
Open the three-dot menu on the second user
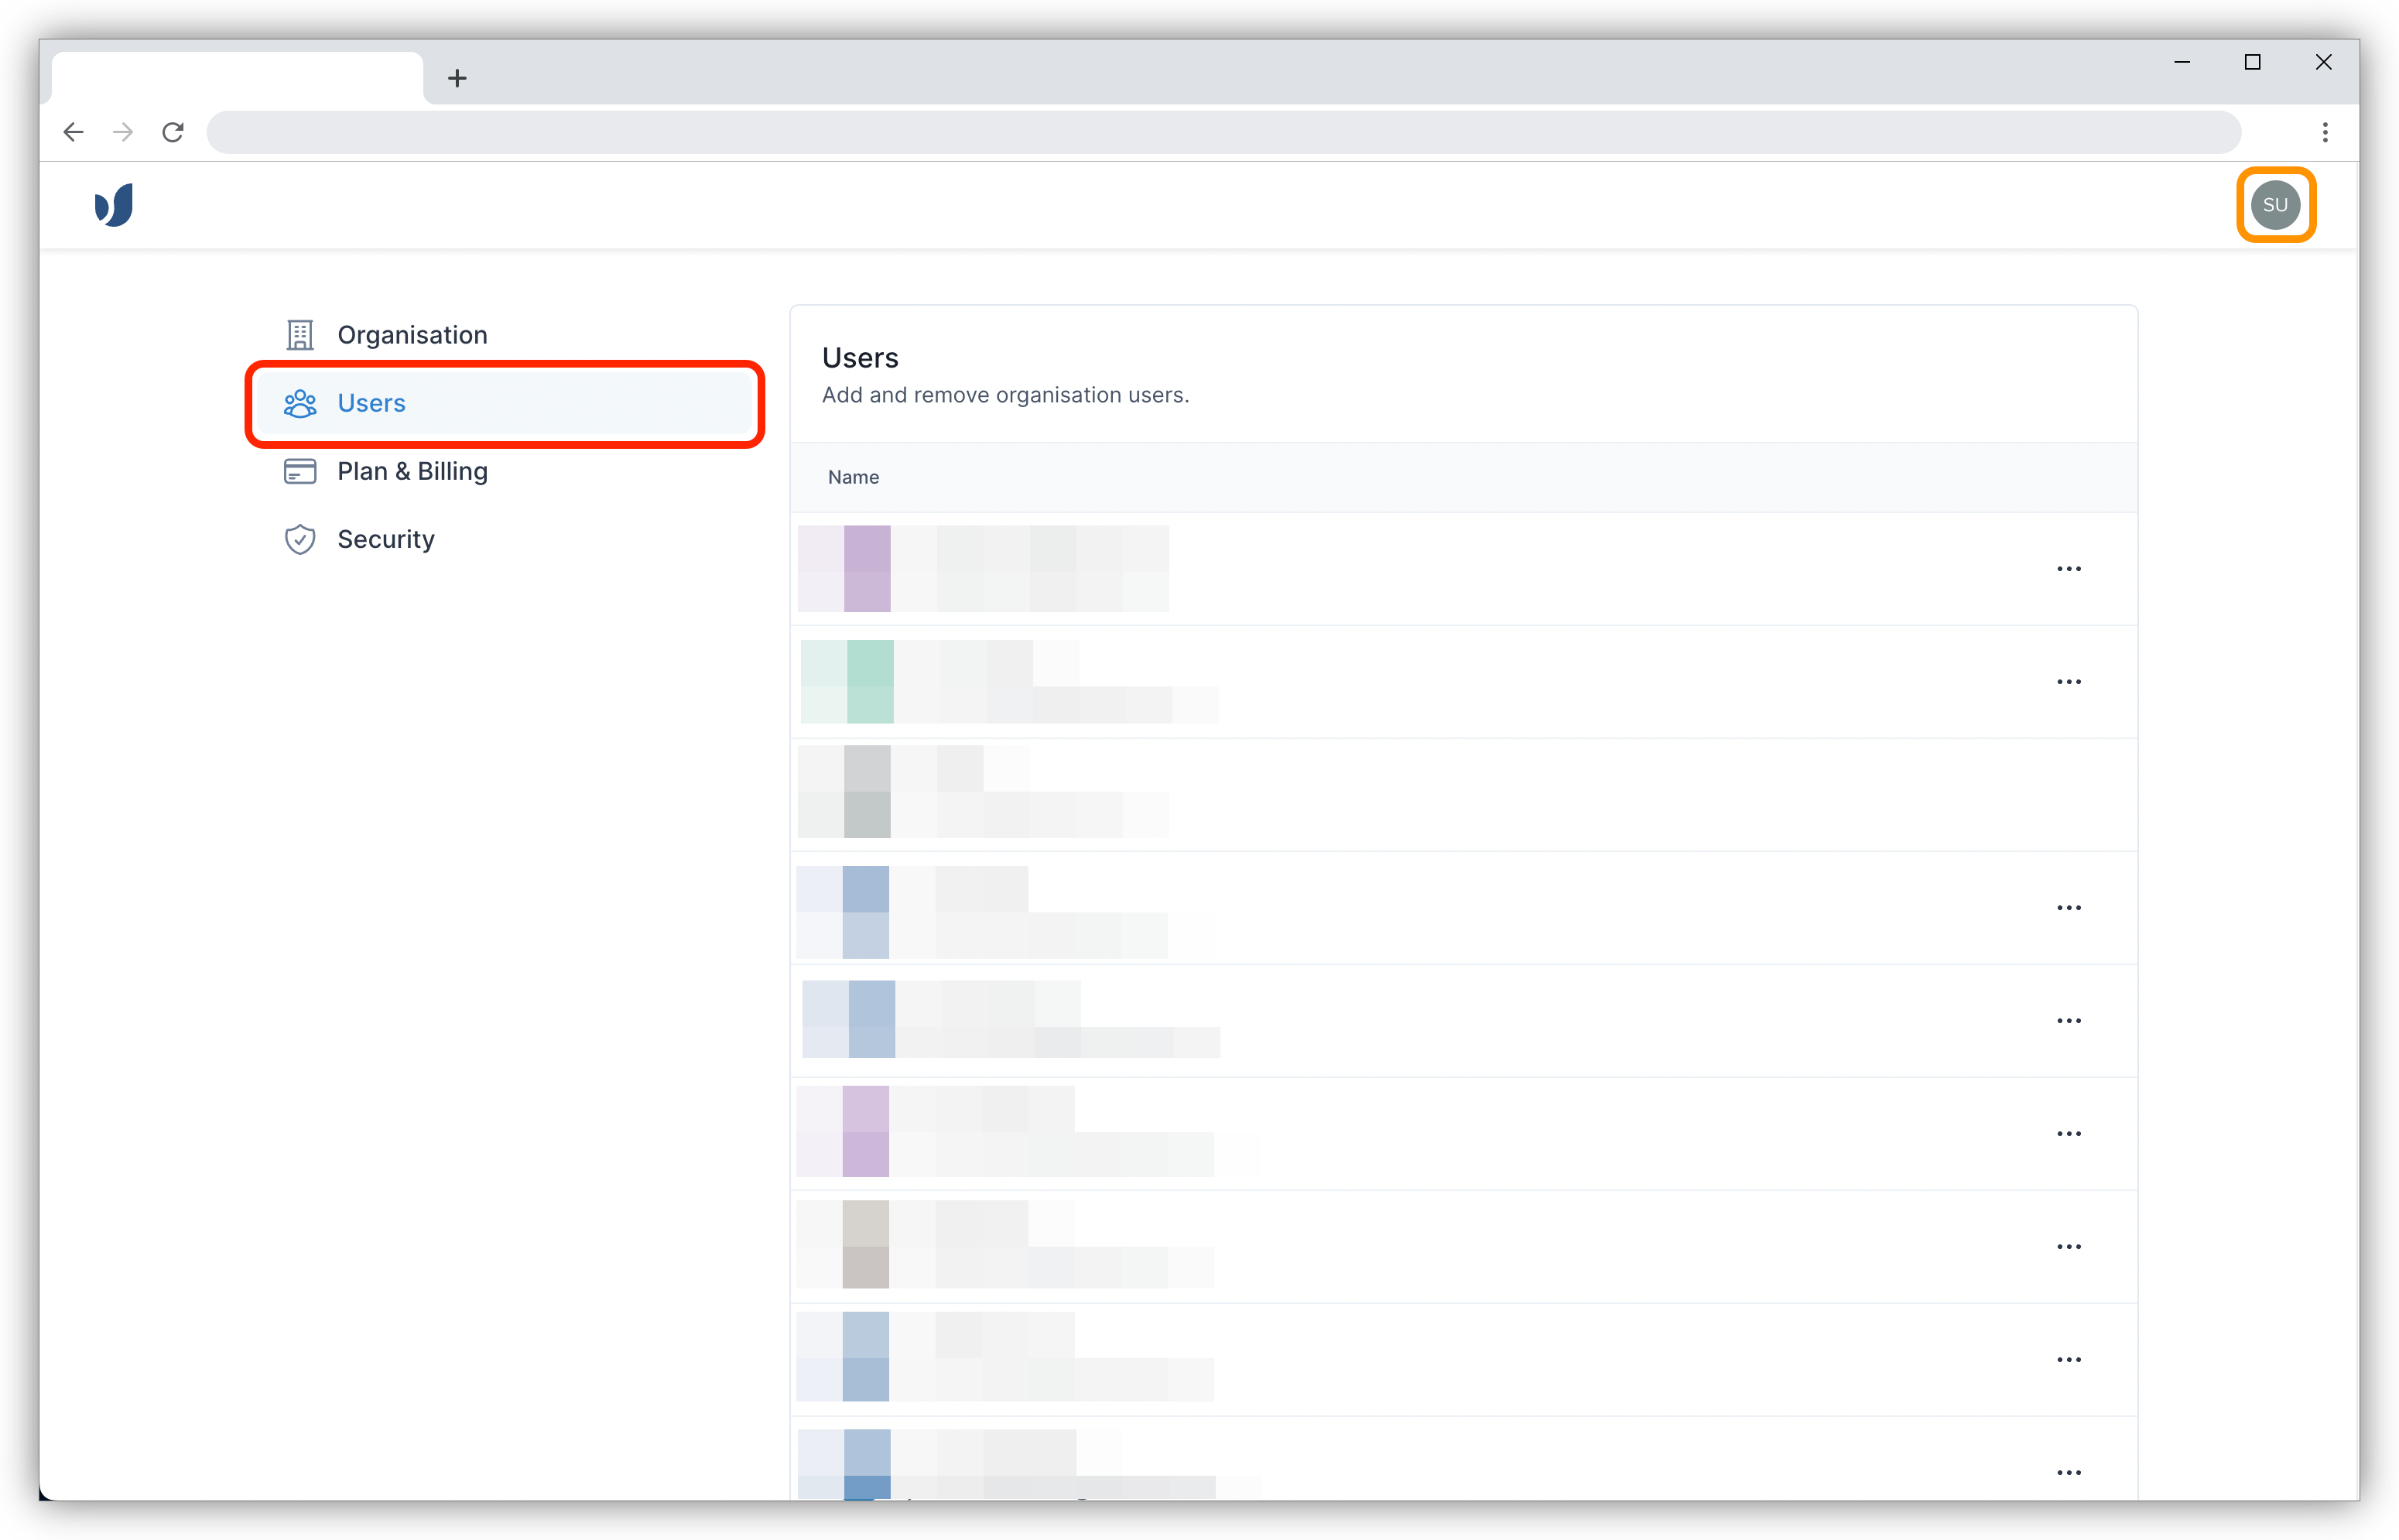[x=2069, y=681]
